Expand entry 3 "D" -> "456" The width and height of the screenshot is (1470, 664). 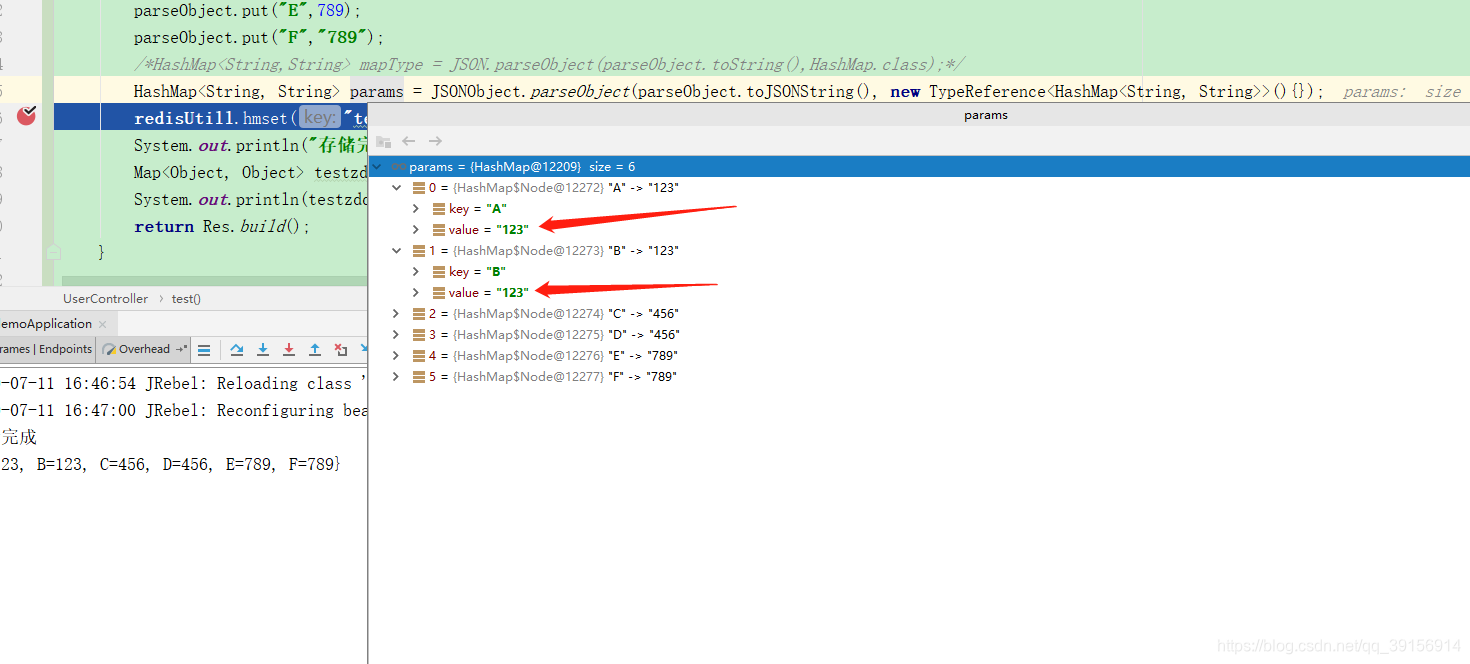(x=397, y=335)
